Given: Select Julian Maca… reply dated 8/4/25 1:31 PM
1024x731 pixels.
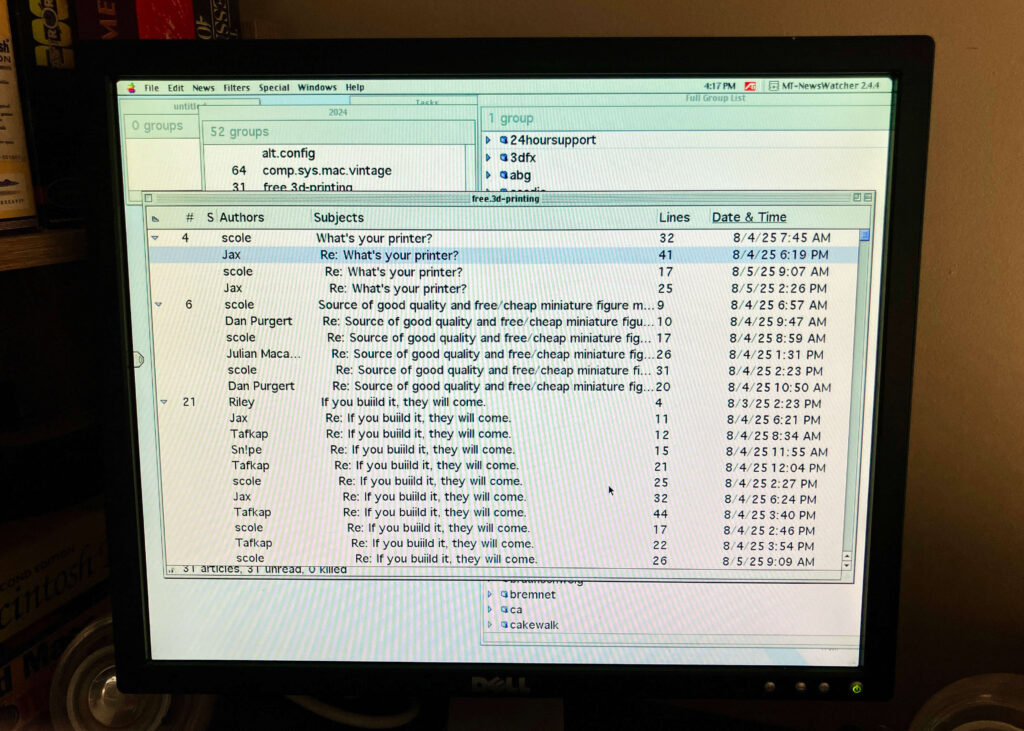Looking at the screenshot, I should [504, 354].
